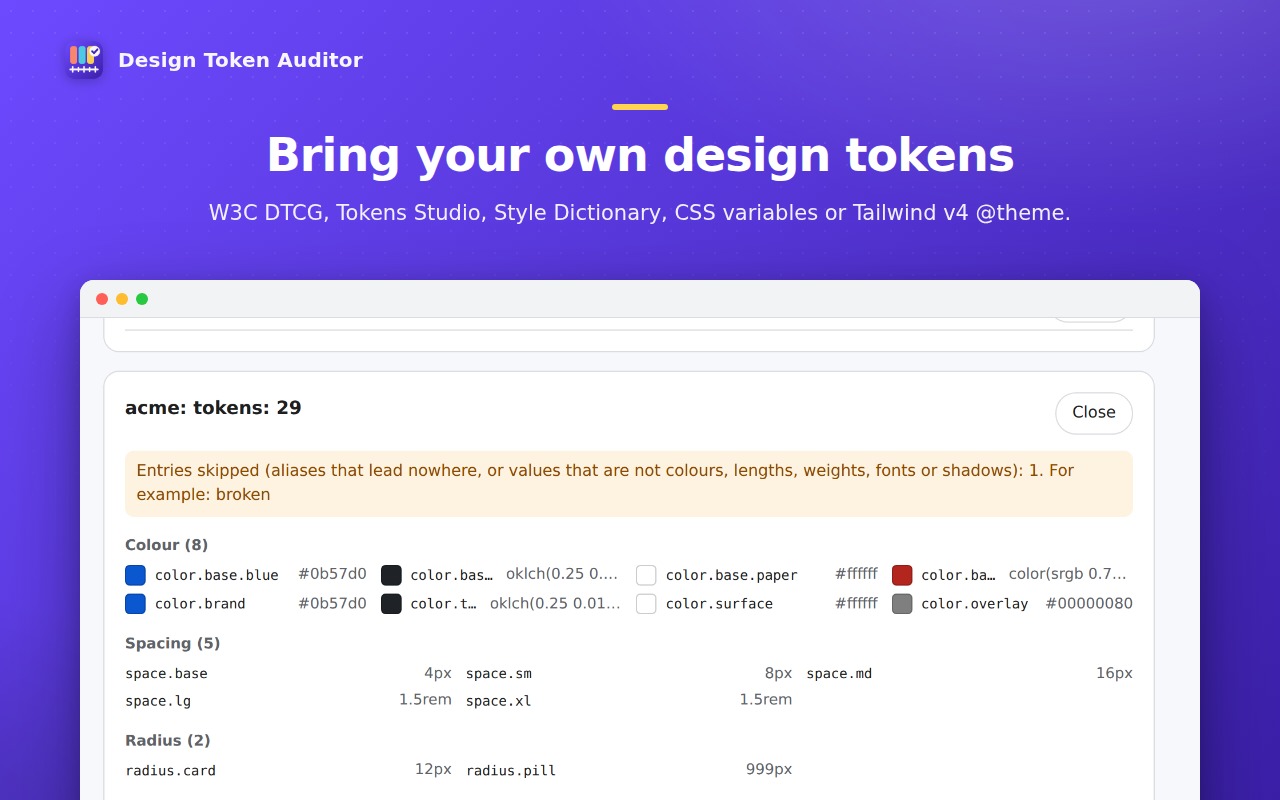Click the space.xl token name
Screen dimensions: 1280x800
coord(499,701)
